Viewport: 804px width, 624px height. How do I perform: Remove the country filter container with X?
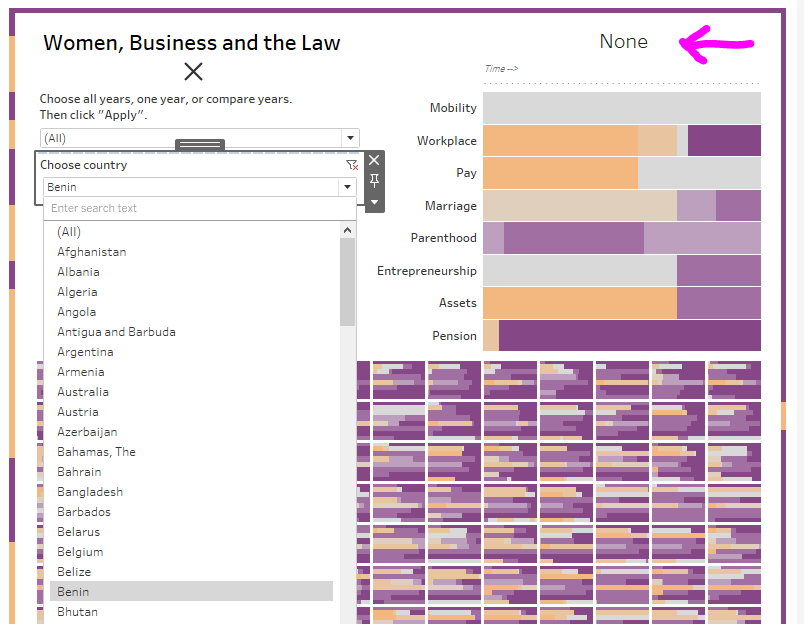point(374,160)
